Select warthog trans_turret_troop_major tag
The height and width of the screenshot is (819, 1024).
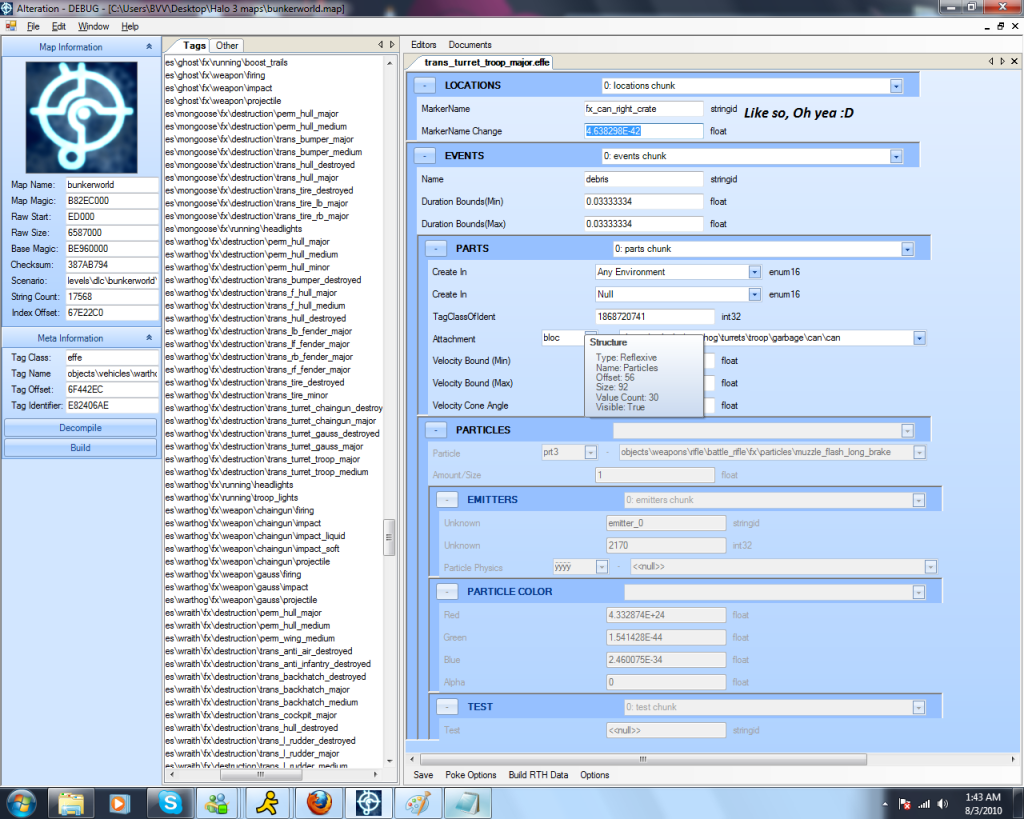pos(263,459)
